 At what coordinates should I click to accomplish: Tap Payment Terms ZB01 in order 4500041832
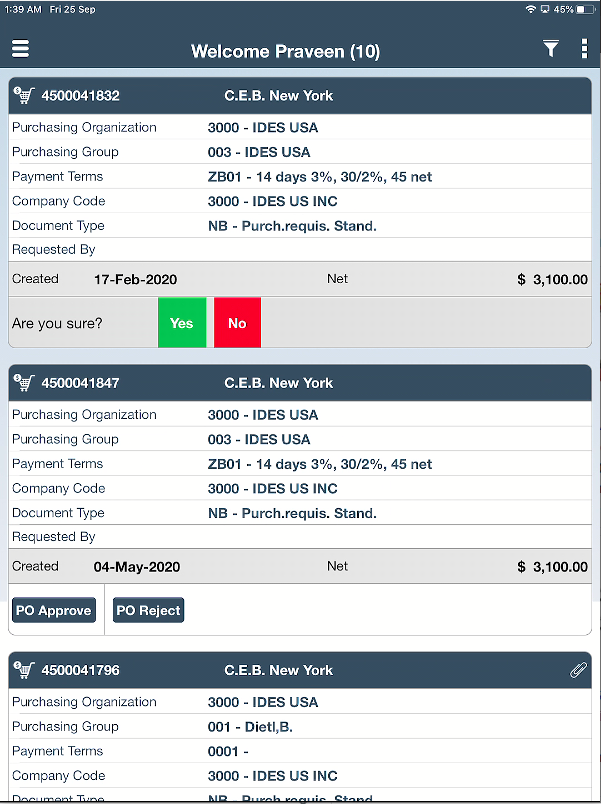point(320,177)
